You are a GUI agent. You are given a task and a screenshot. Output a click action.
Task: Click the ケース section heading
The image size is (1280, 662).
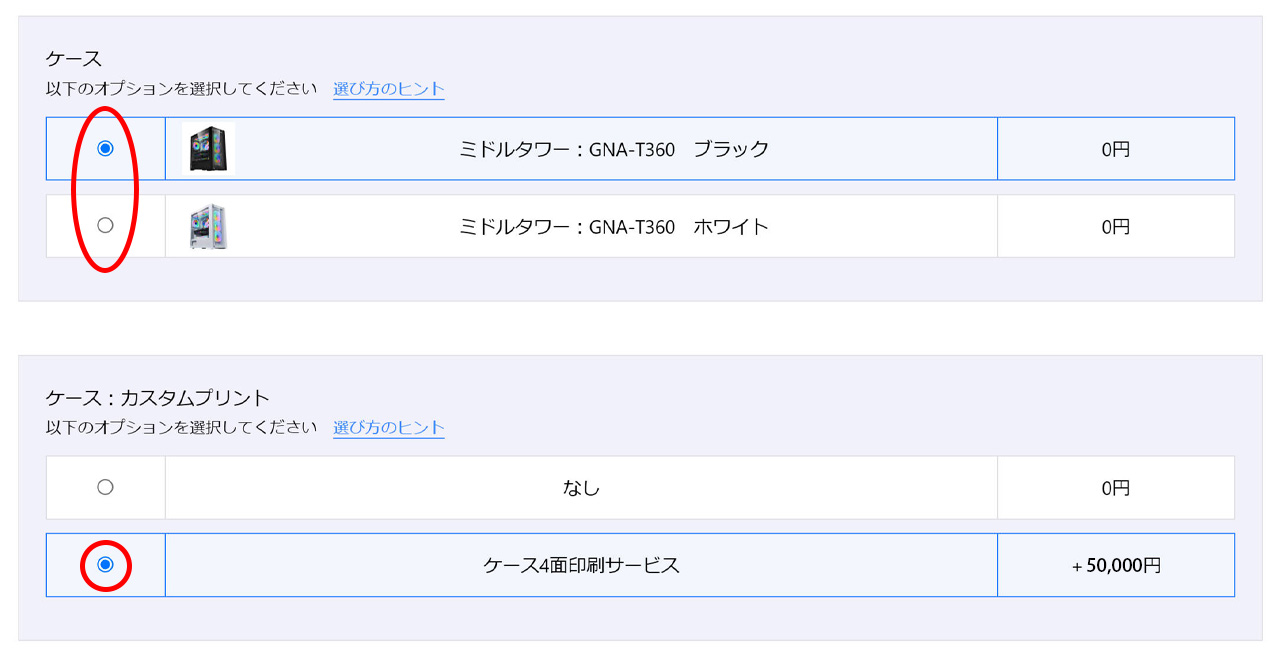(x=74, y=58)
